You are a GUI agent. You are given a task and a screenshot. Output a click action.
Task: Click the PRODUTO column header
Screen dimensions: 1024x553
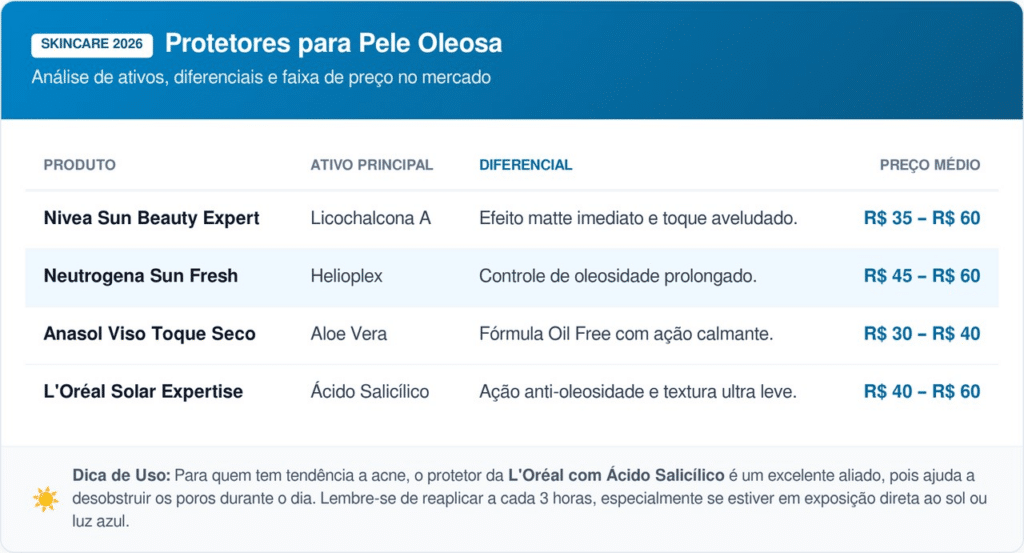coord(80,165)
